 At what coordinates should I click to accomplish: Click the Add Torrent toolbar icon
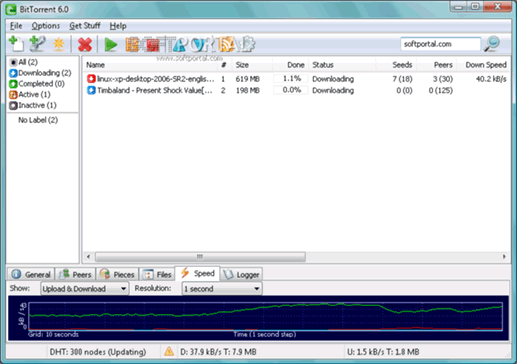(16, 44)
